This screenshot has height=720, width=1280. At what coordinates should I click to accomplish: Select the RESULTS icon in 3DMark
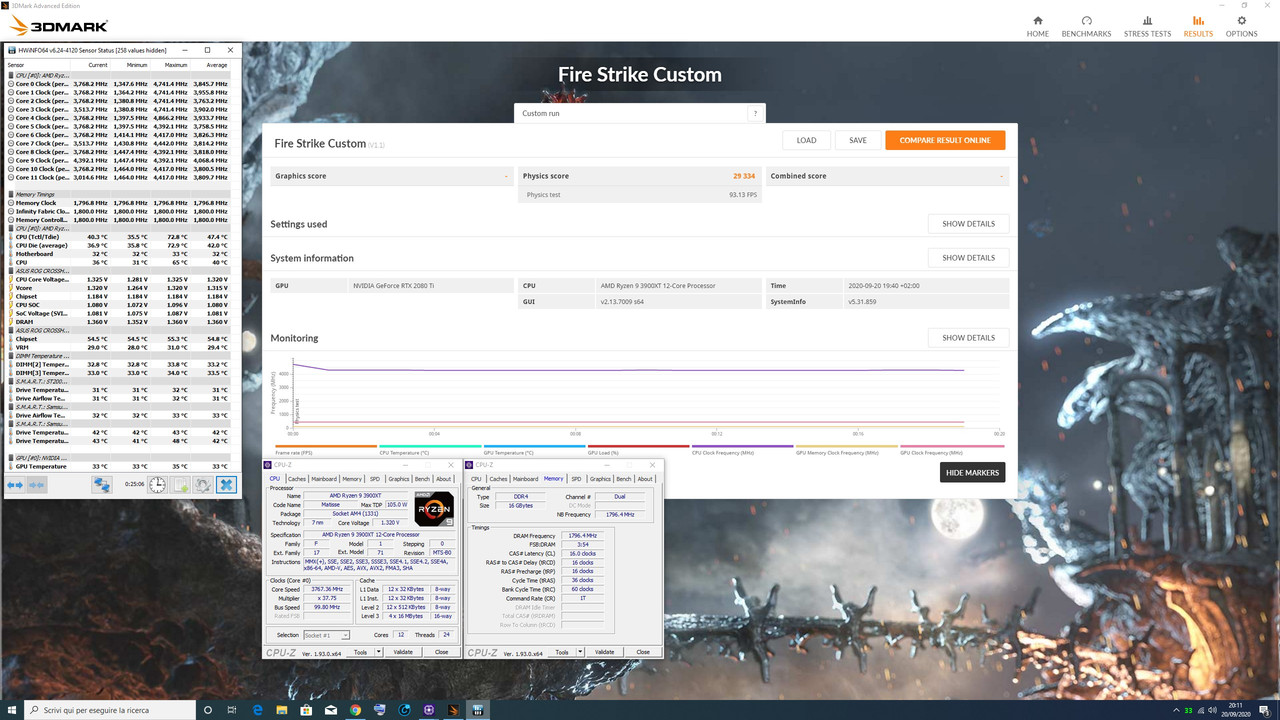tap(1198, 20)
